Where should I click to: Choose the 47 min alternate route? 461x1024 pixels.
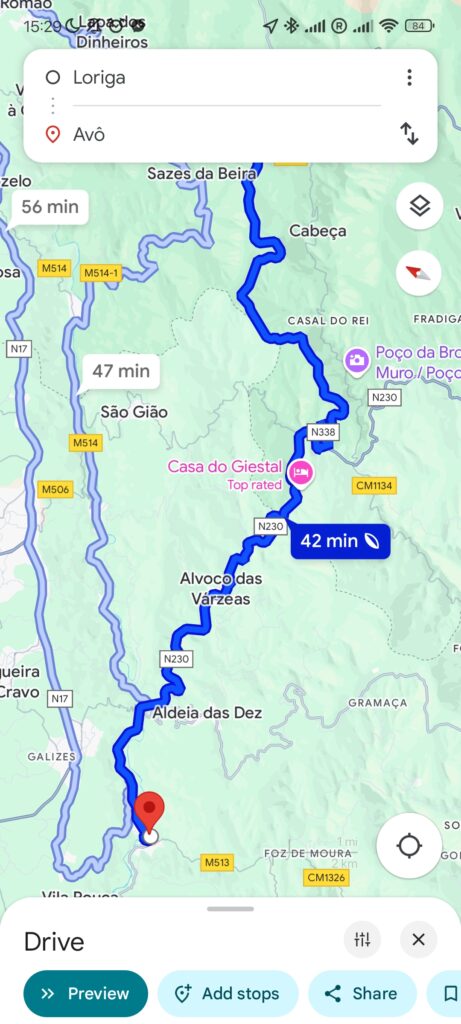(x=121, y=372)
